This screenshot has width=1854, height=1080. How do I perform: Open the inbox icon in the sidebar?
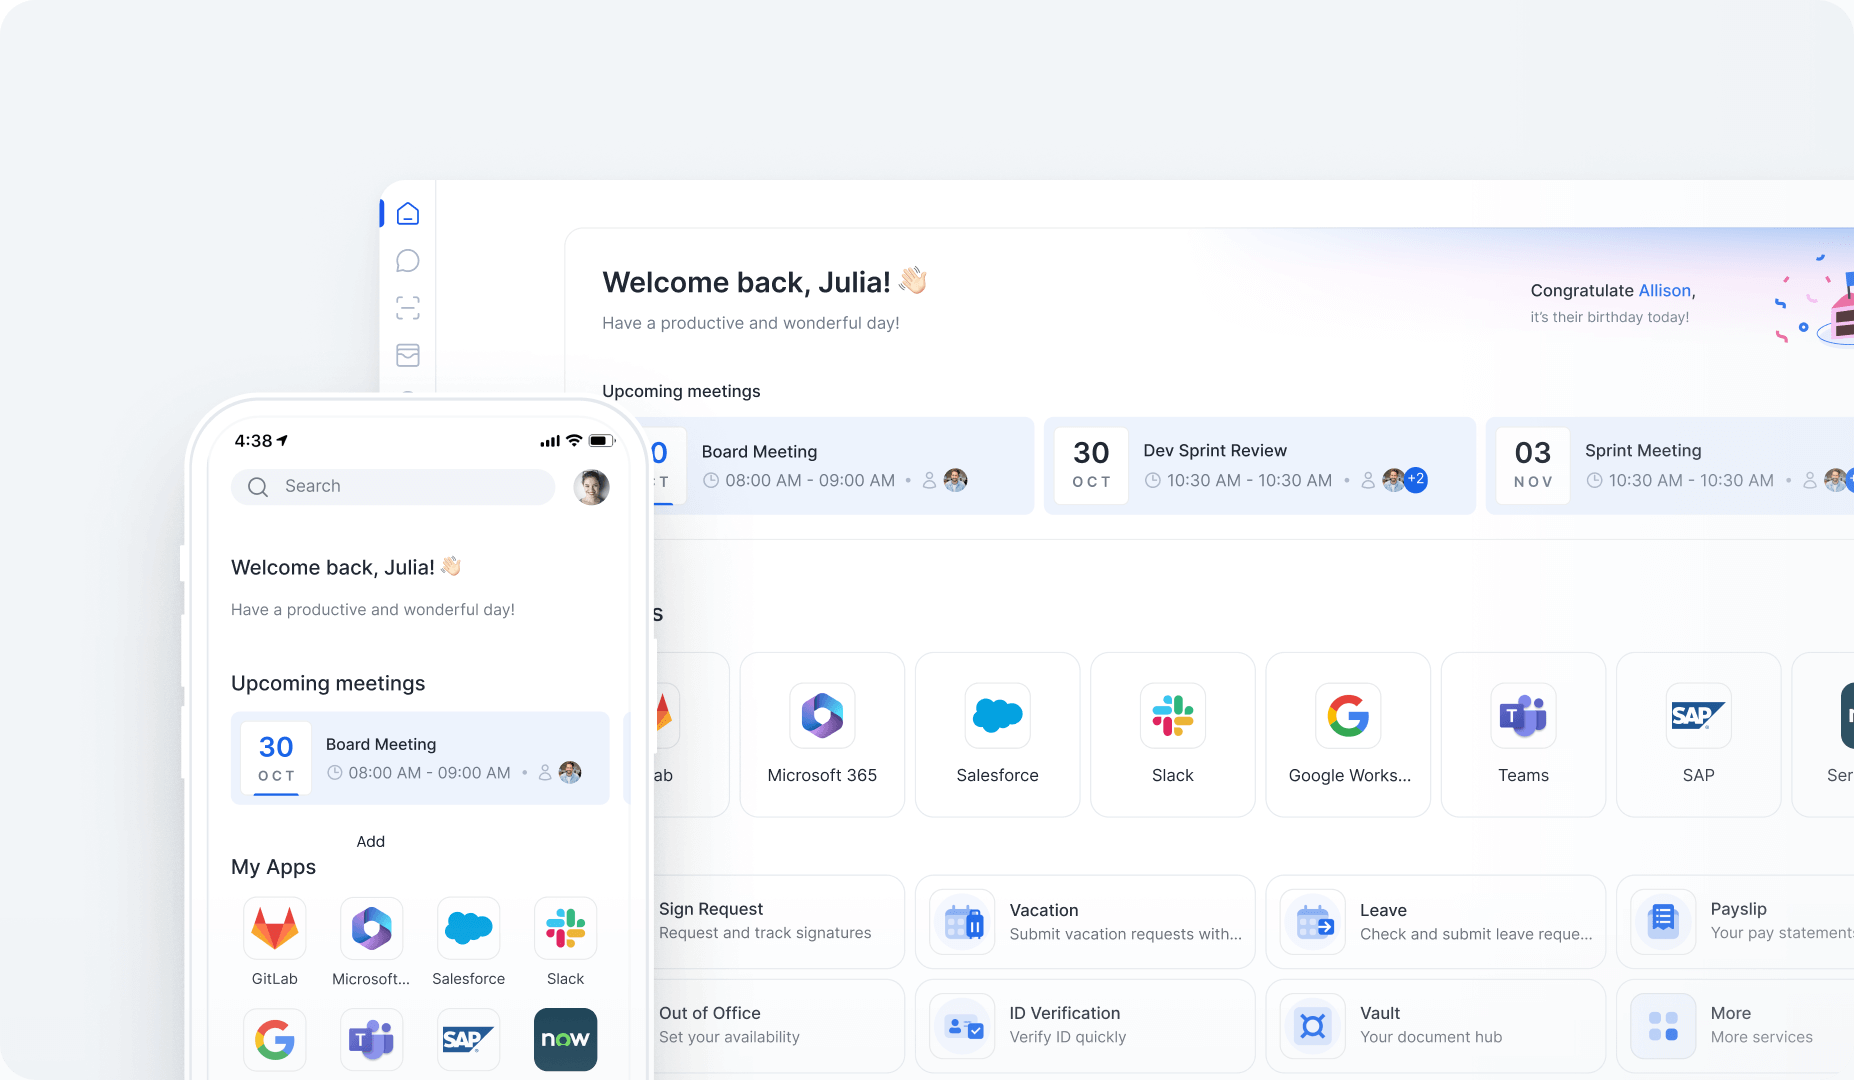coord(408,356)
